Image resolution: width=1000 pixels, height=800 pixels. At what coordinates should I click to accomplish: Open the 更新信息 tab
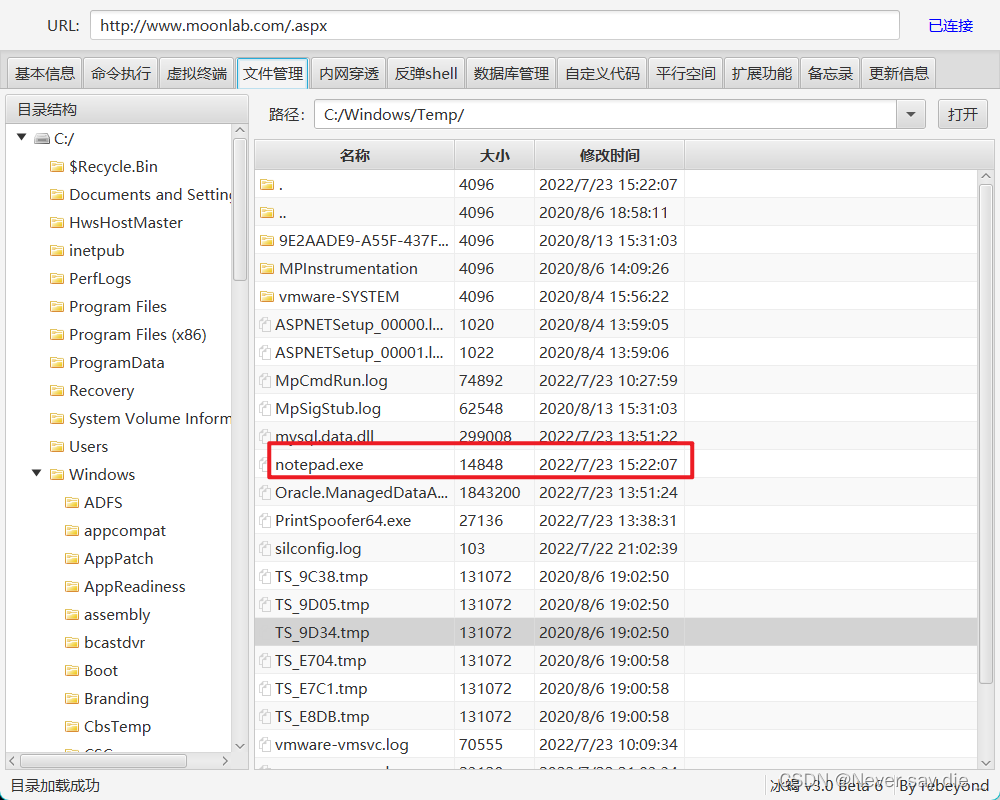[x=899, y=73]
